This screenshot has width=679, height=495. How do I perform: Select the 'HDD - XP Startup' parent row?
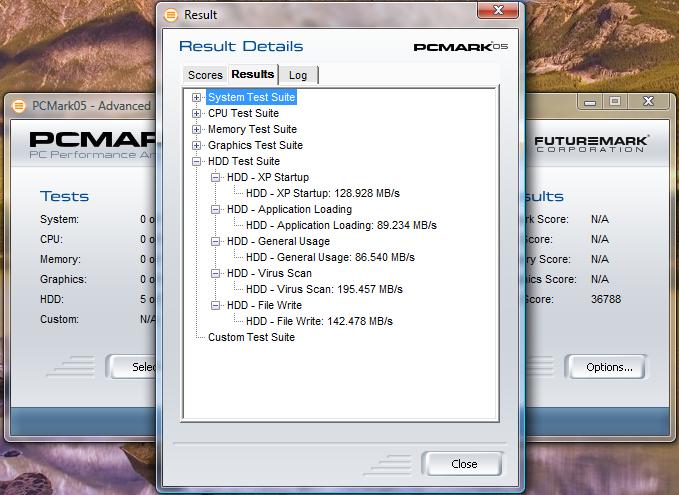pyautogui.click(x=268, y=178)
